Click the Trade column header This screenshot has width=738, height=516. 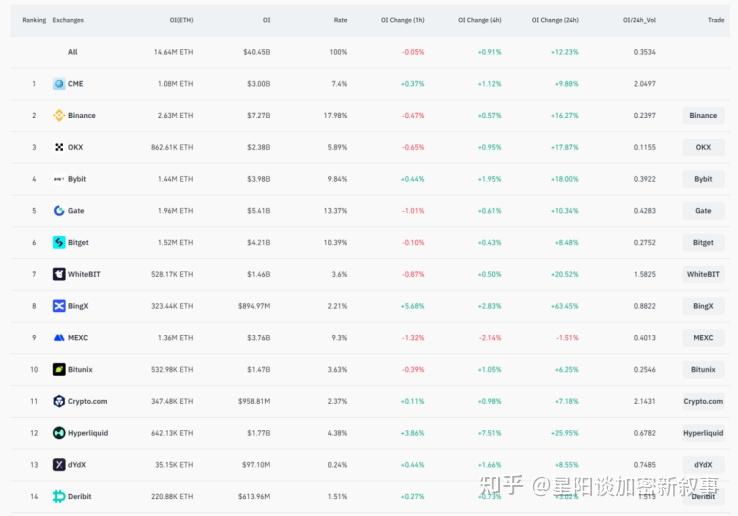coord(716,20)
